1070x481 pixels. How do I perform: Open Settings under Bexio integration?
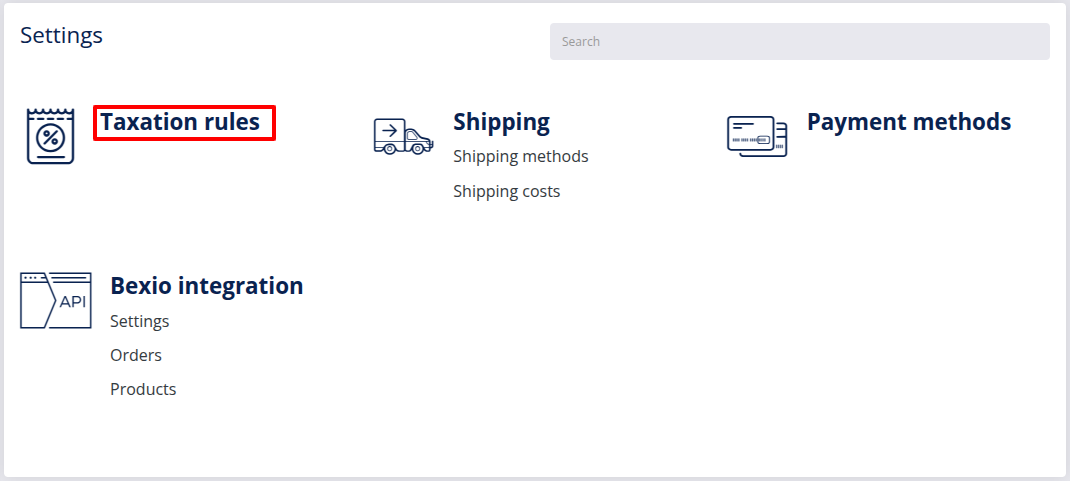[x=140, y=321]
